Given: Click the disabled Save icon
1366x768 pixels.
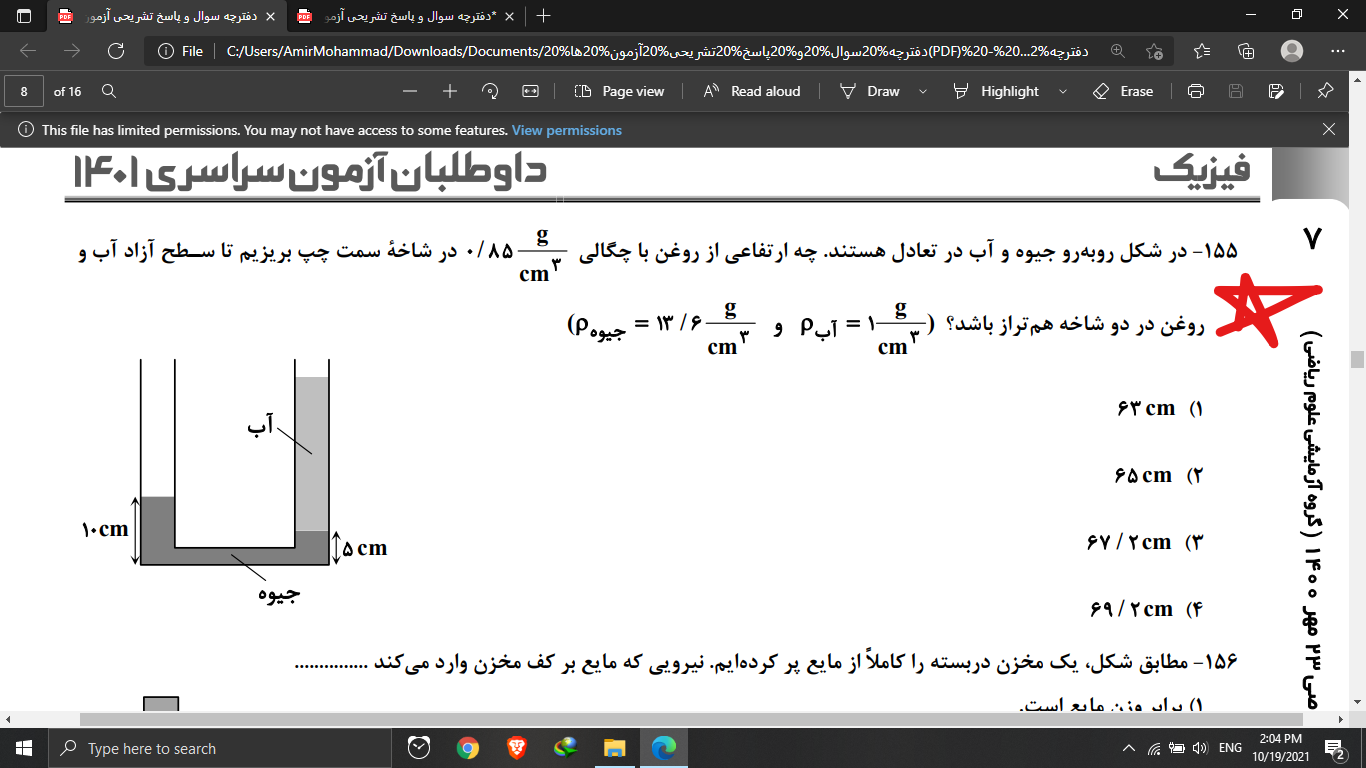Looking at the screenshot, I should 1236,91.
